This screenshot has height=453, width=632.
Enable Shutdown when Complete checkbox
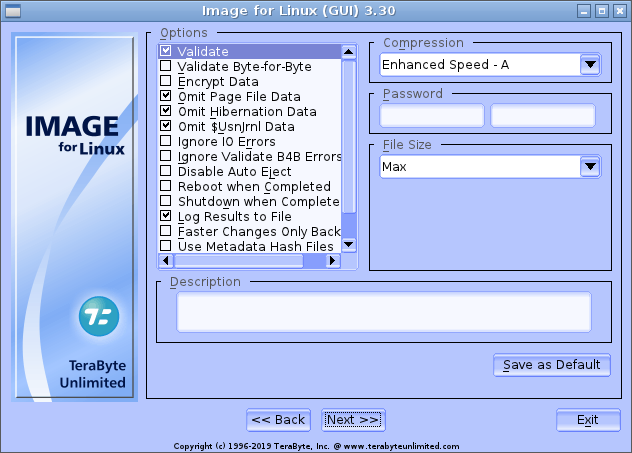coord(165,200)
